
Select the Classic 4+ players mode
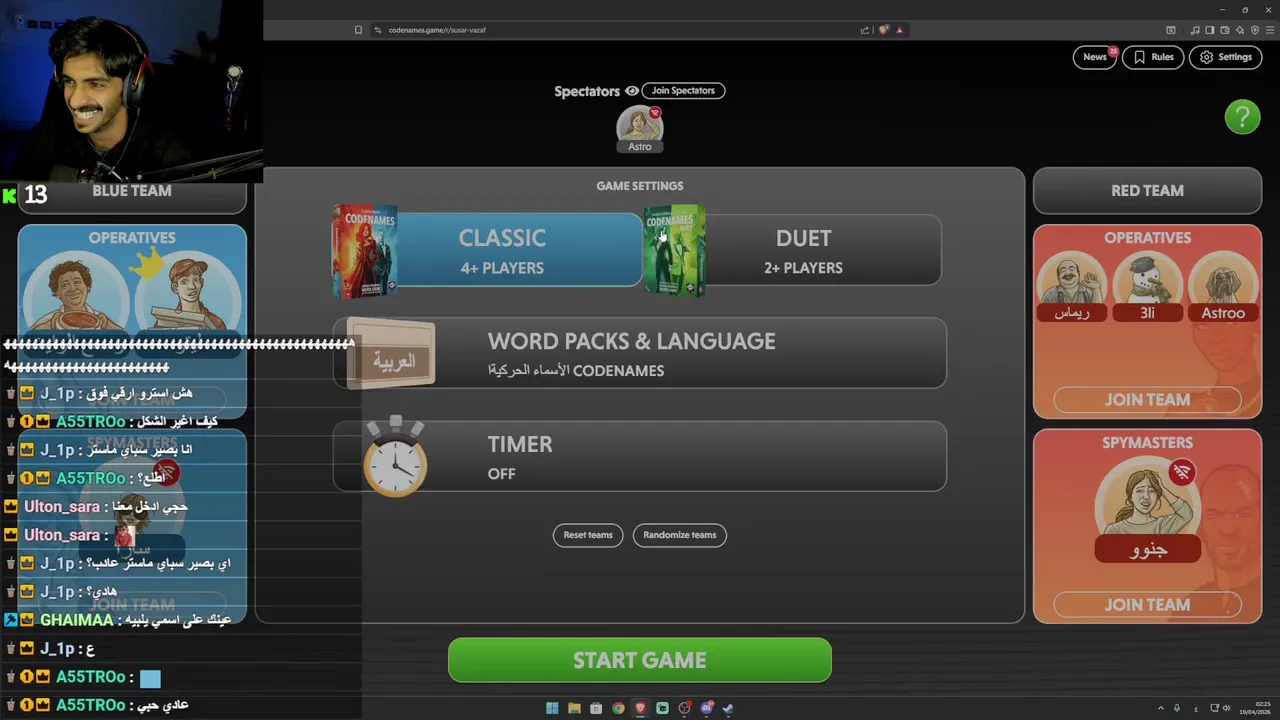pos(502,251)
